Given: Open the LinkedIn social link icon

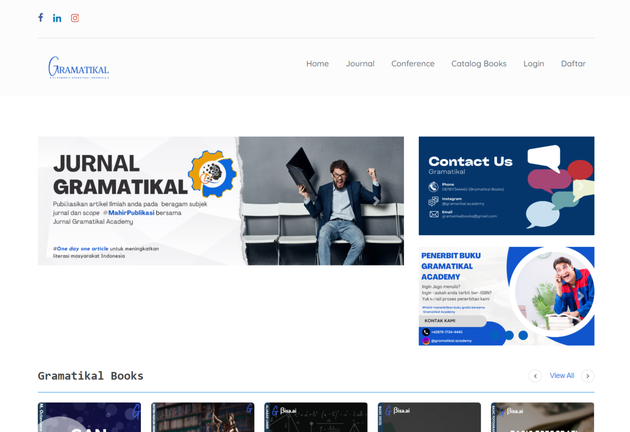Looking at the screenshot, I should (x=57, y=18).
